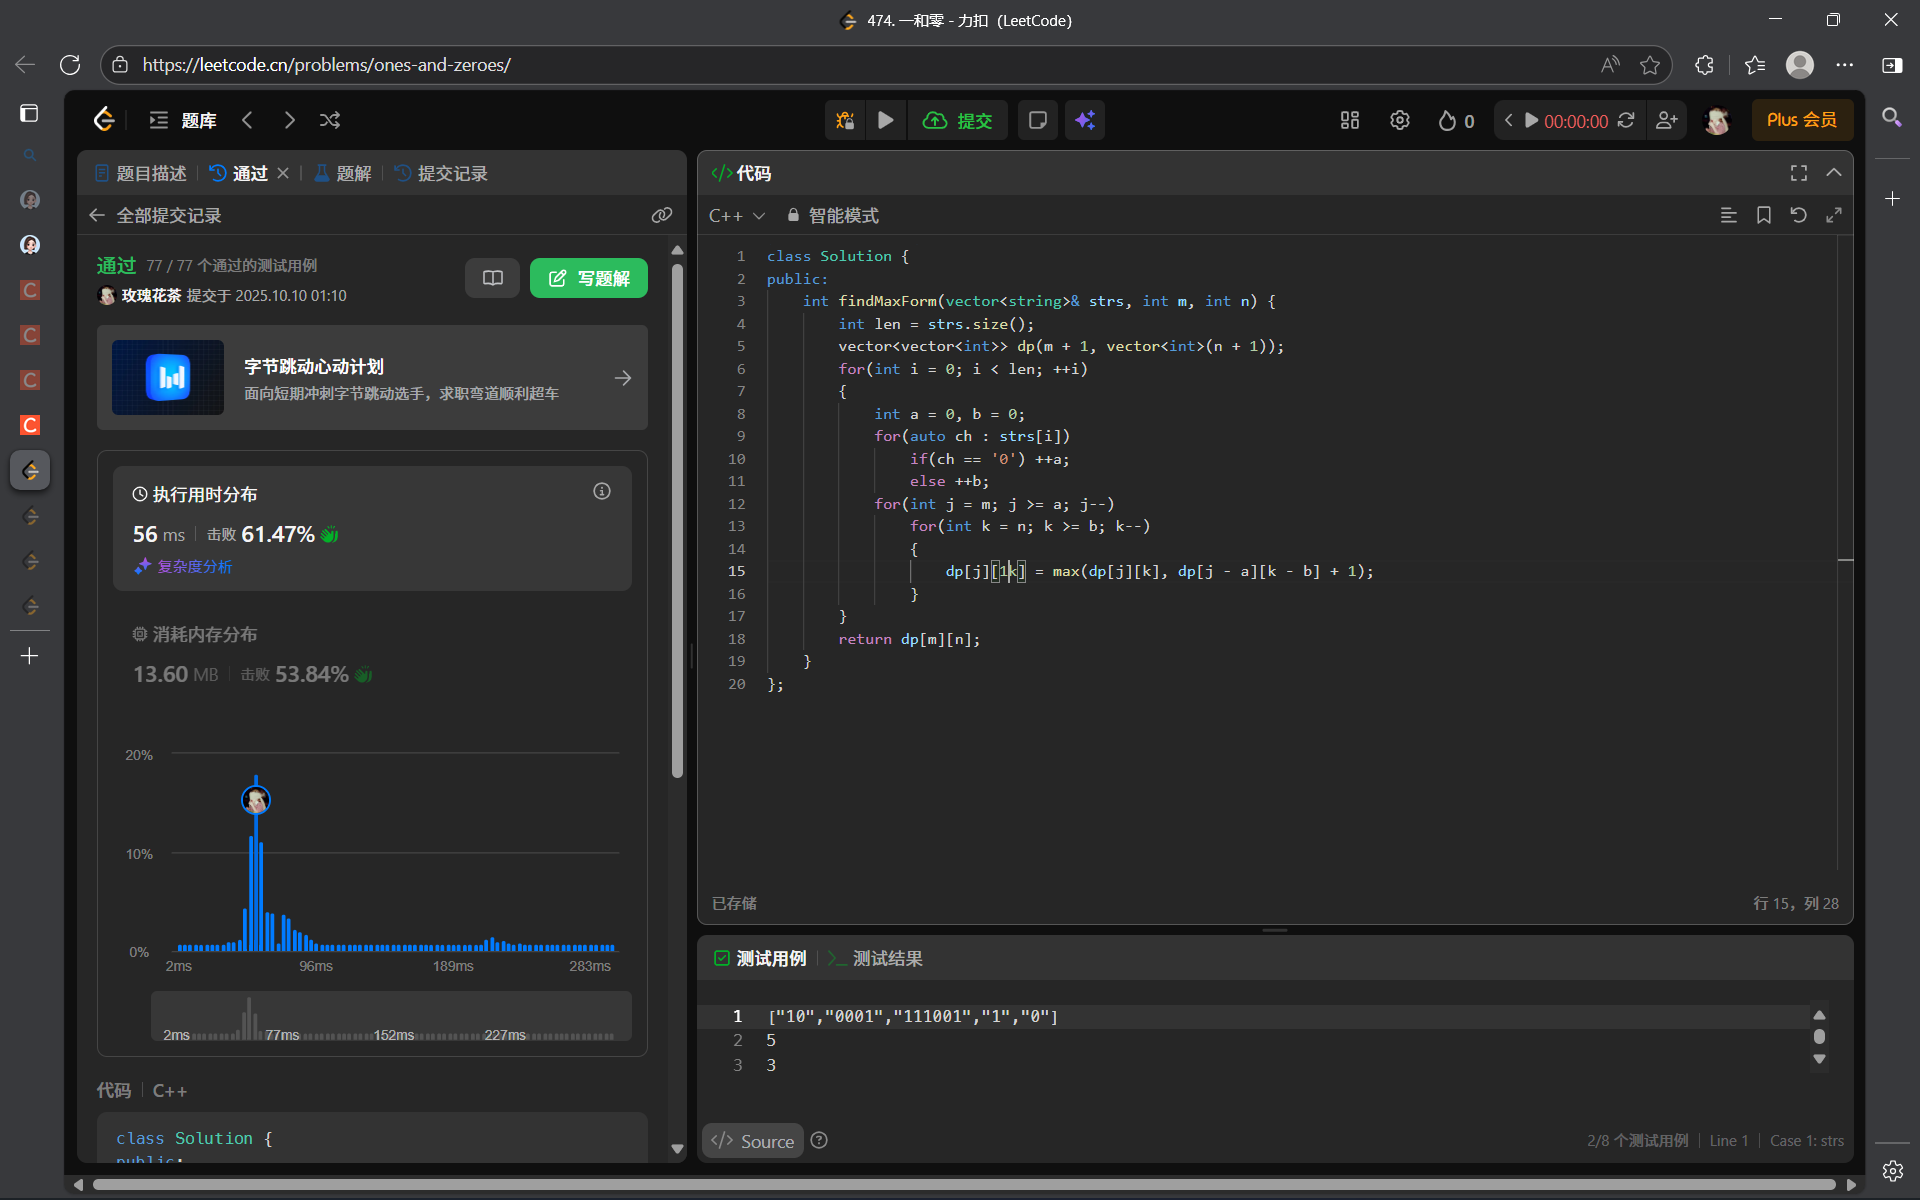Toggle the 智能模式 lock setting

coord(833,215)
